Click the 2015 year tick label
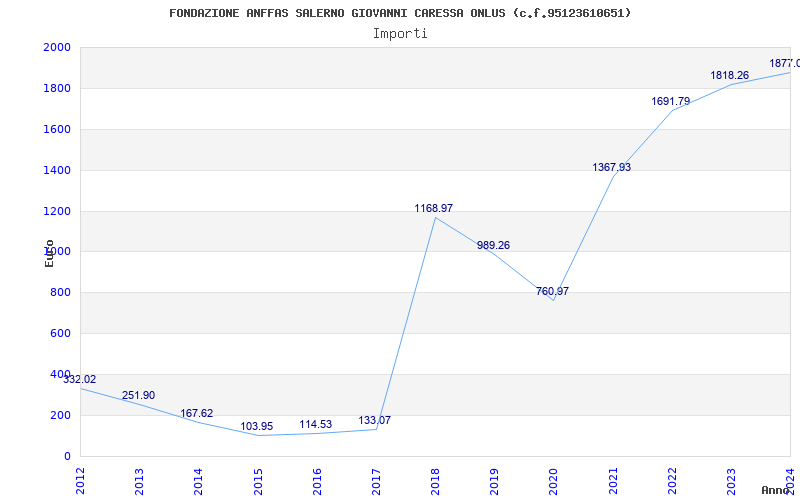The height and width of the screenshot is (500, 800). pos(258,482)
